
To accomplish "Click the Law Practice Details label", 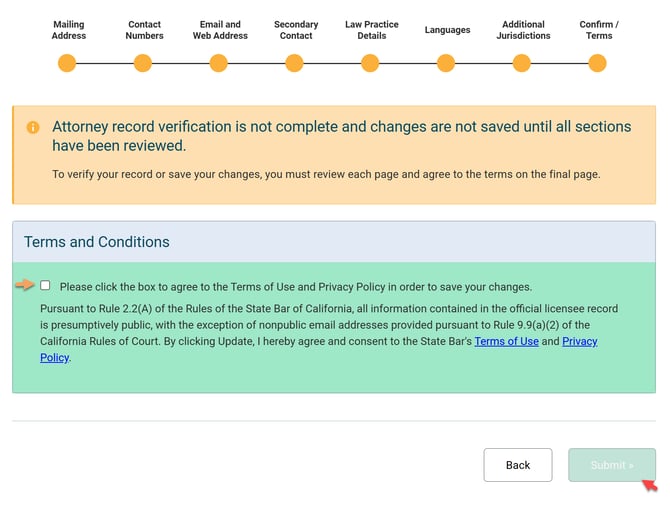I will coord(372,30).
